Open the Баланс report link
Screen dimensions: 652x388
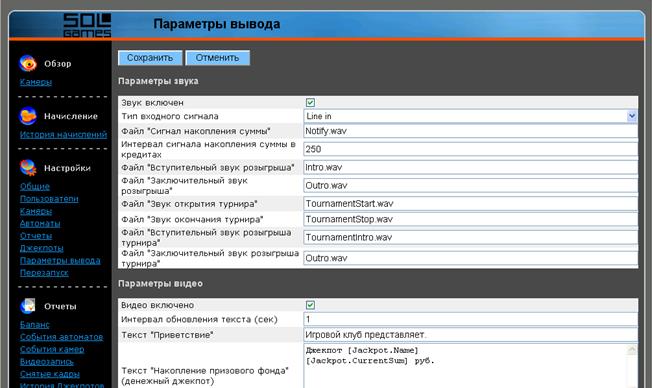pos(35,324)
